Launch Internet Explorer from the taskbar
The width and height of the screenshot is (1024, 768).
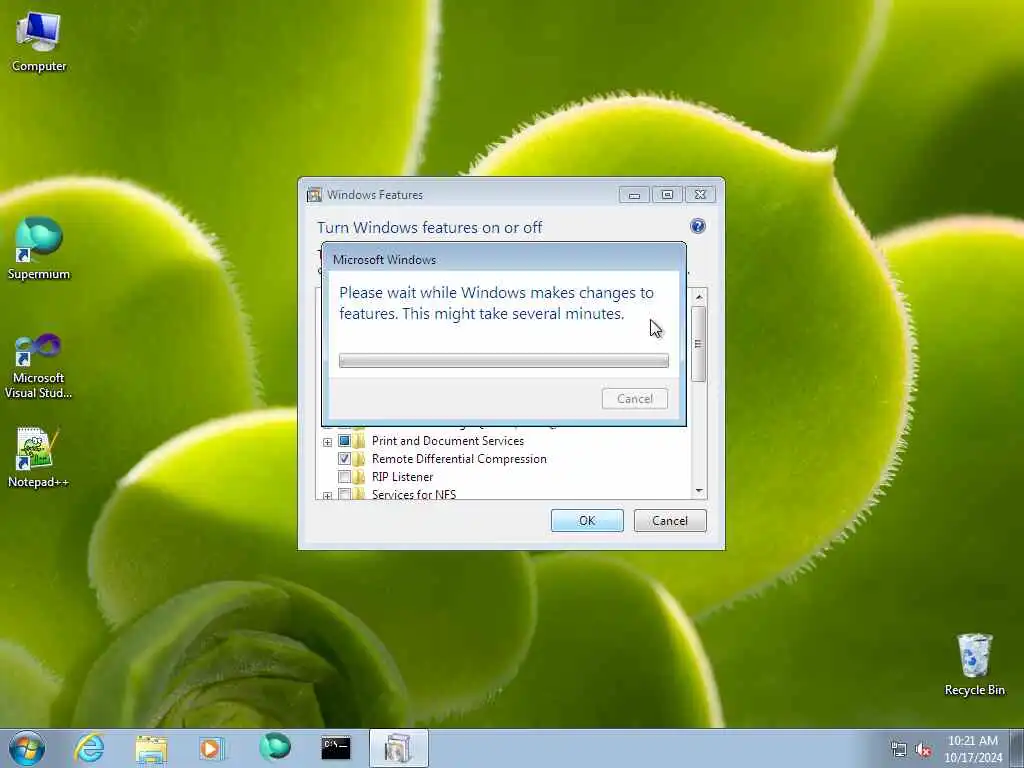click(x=89, y=748)
